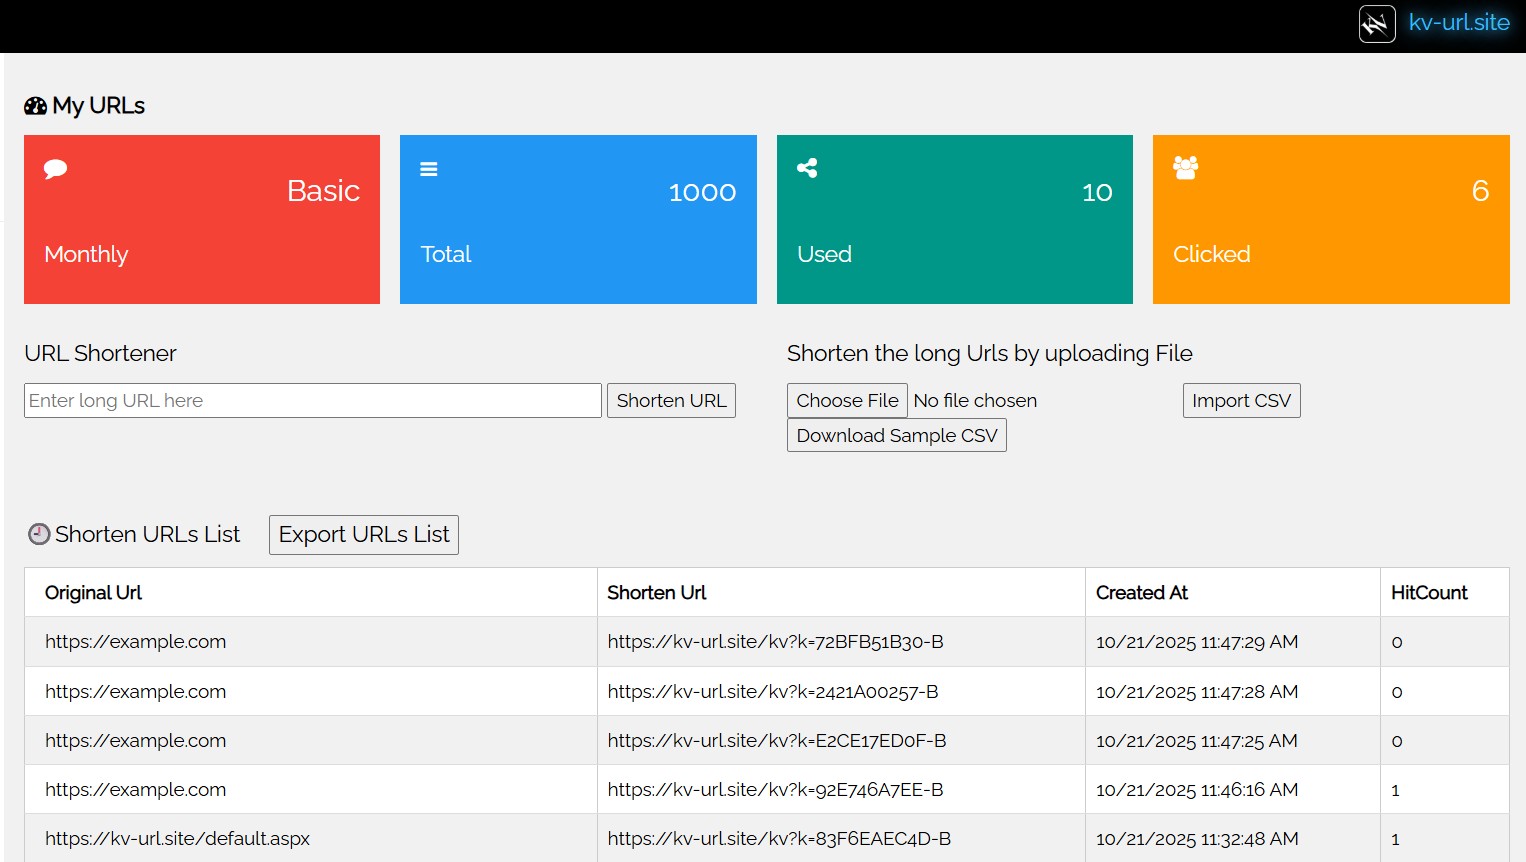This screenshot has height=862, width=1526.
Task: Click Choose File to pick a CSV
Action: click(847, 400)
